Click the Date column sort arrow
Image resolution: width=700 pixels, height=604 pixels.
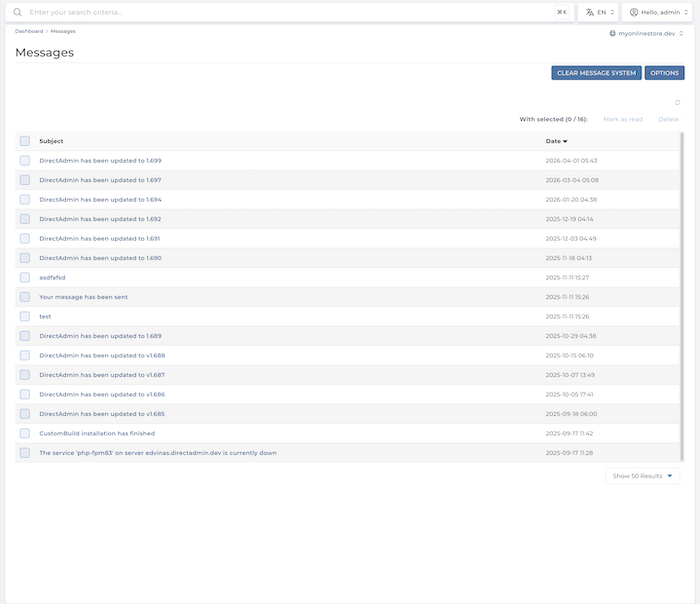click(x=565, y=141)
